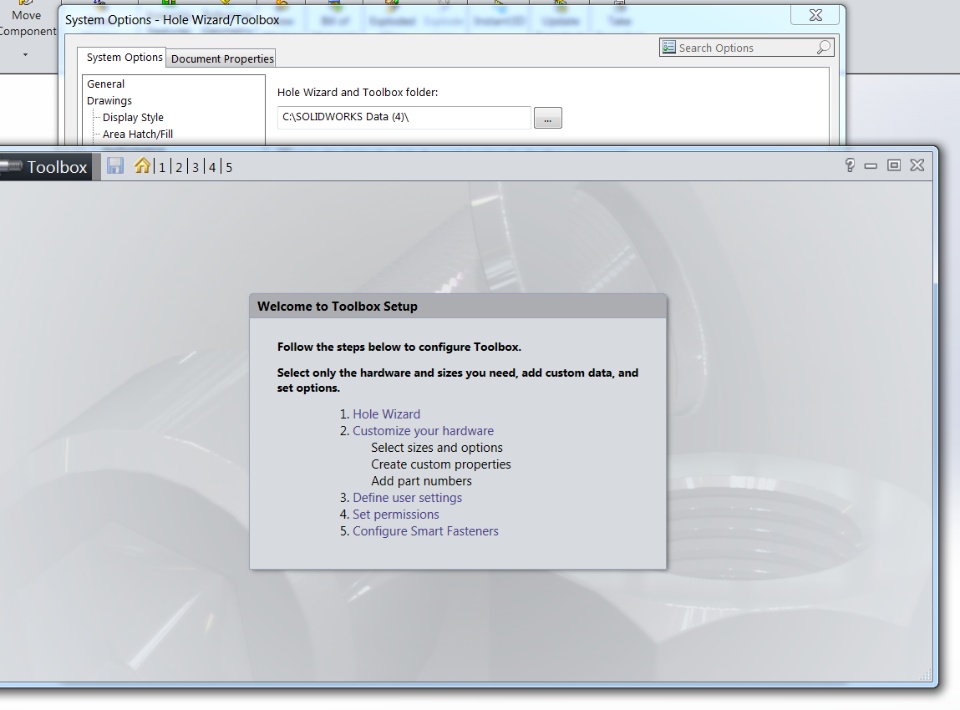Select Drawings in the options tree
Screen dimensions: 960x710
click(x=109, y=100)
